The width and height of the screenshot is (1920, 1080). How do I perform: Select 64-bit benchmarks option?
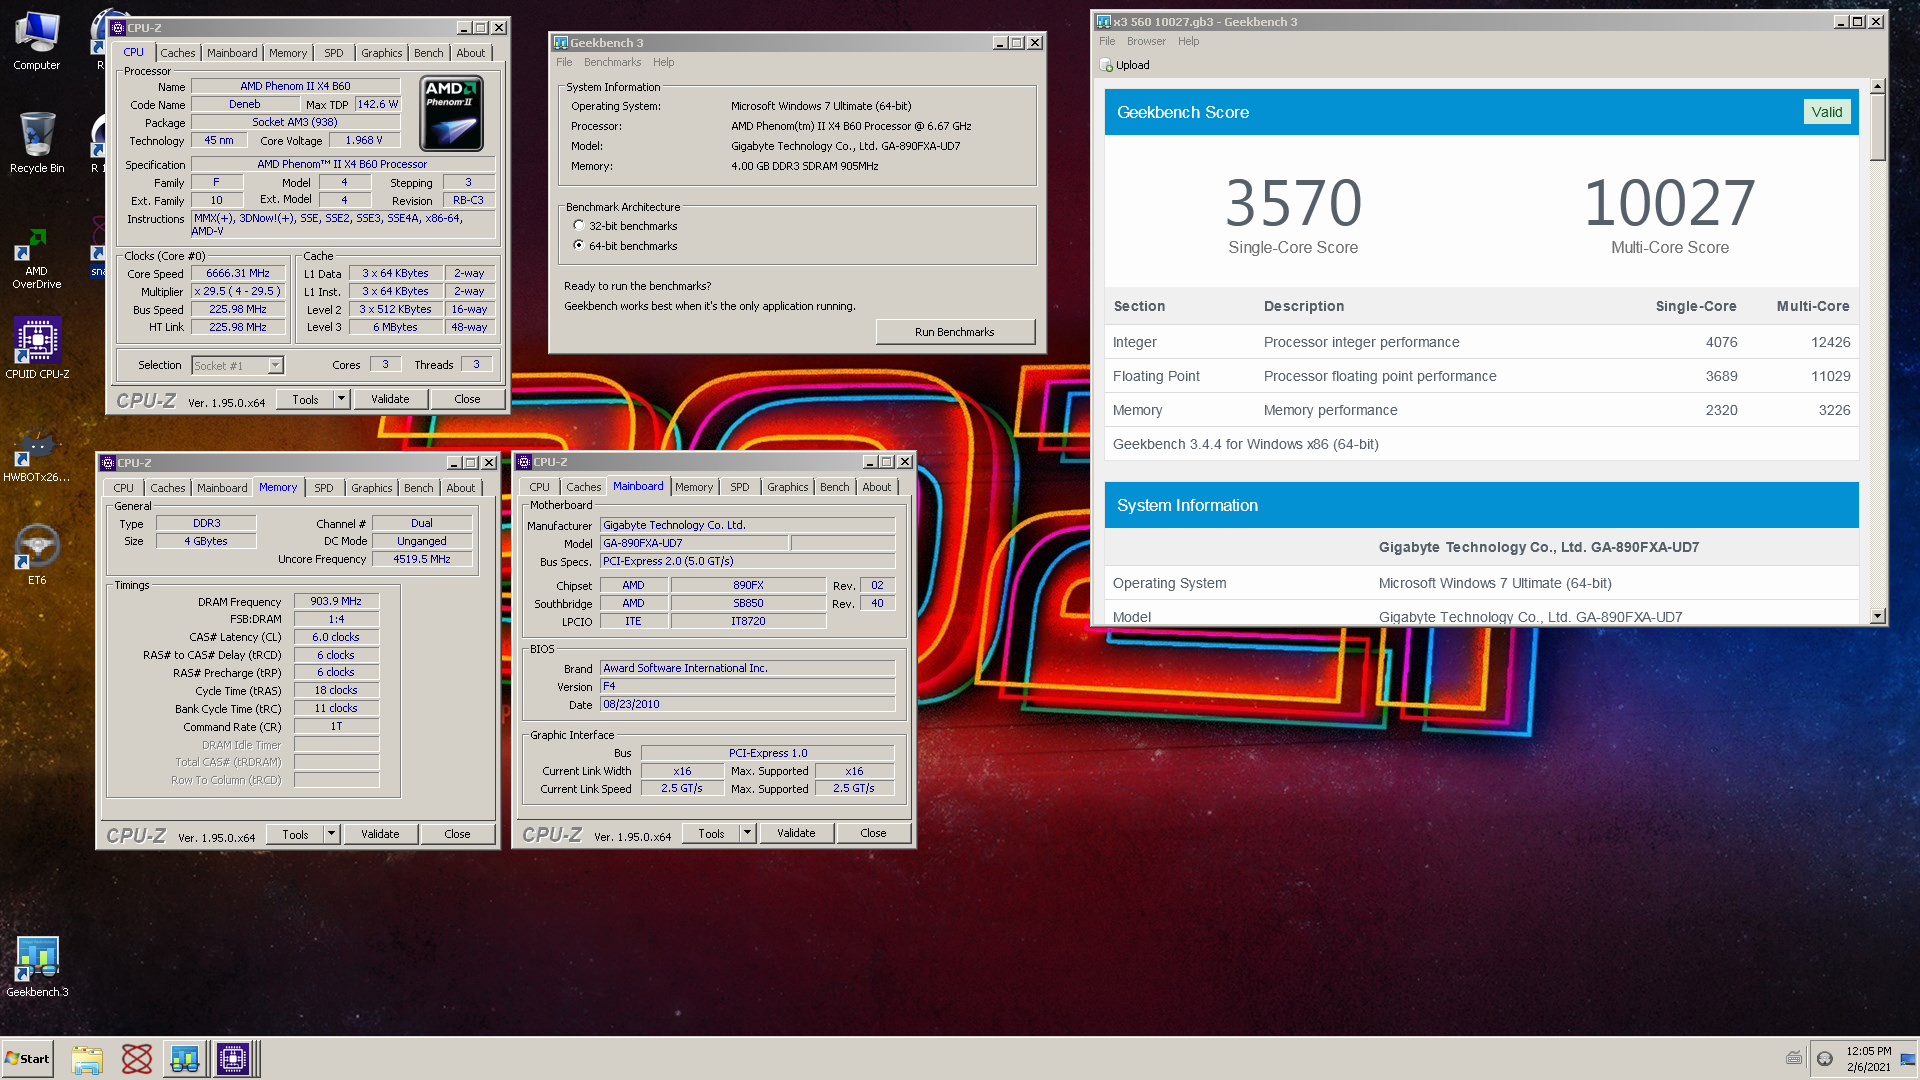tap(579, 245)
